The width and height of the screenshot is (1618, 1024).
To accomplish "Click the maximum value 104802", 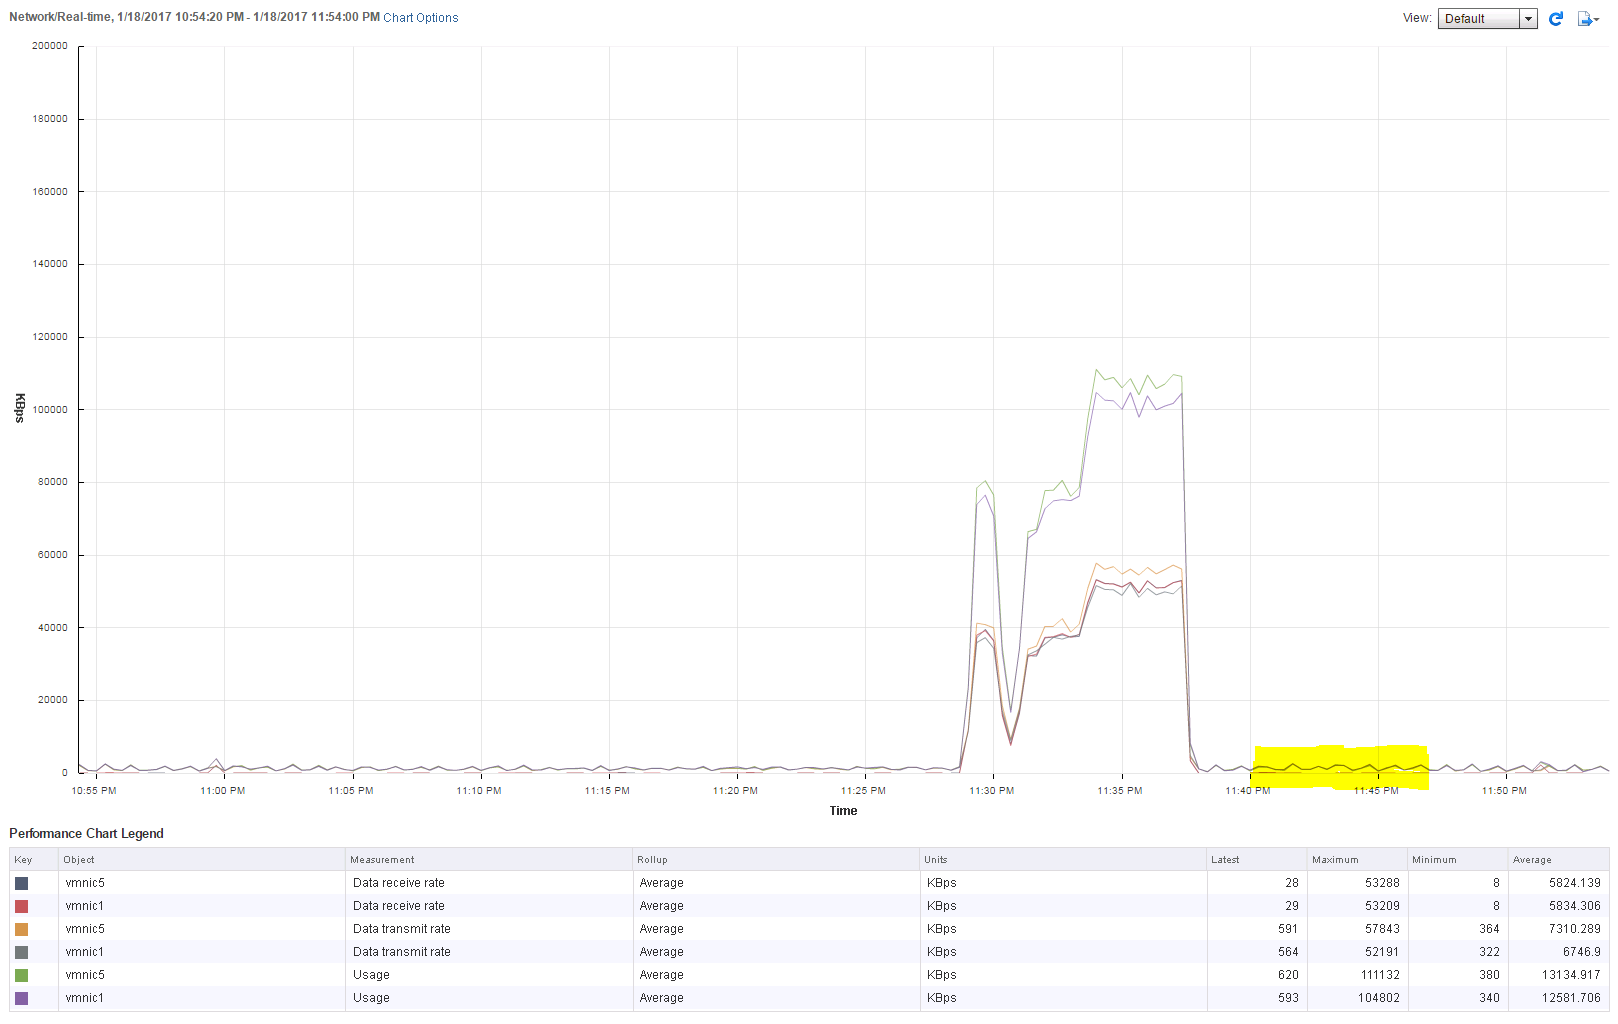I will (x=1379, y=998).
